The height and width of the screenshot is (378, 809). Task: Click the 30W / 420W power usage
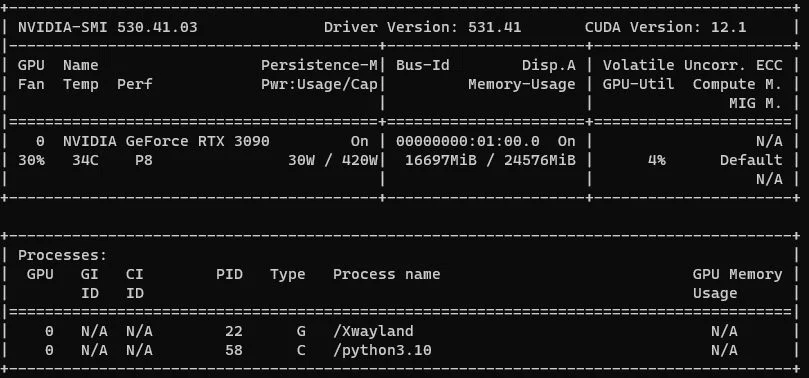333,160
